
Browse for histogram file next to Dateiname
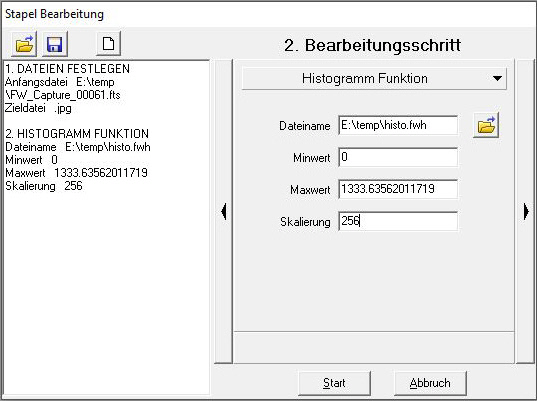(486, 125)
